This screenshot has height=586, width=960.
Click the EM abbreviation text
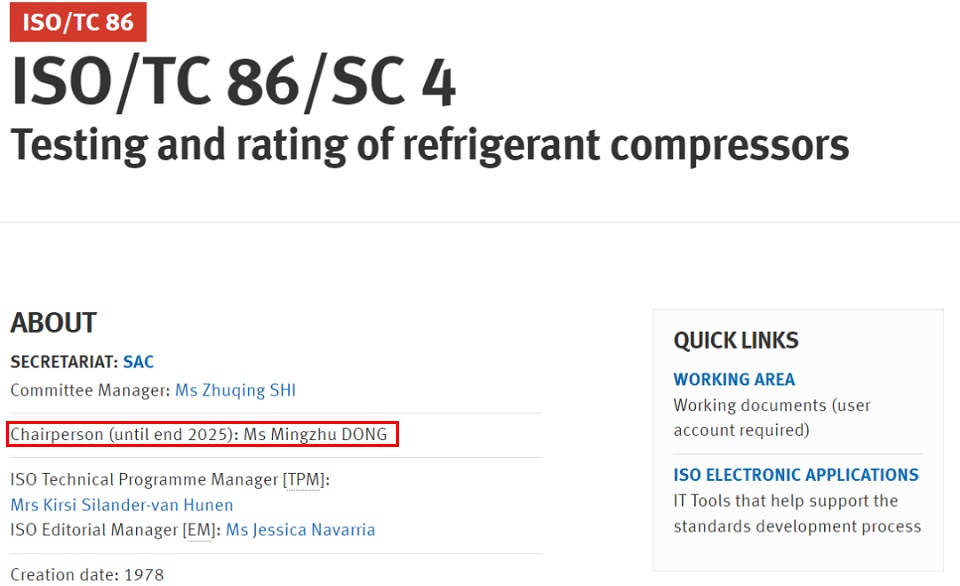(199, 530)
